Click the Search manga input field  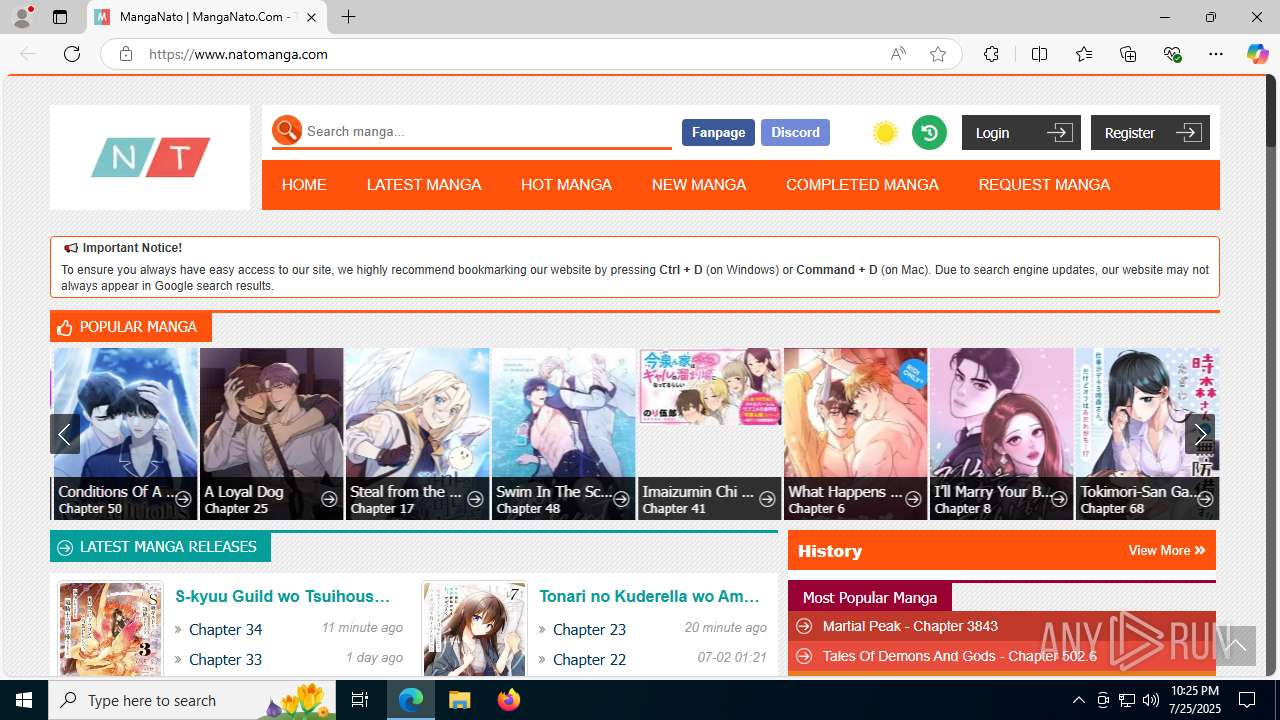(487, 131)
